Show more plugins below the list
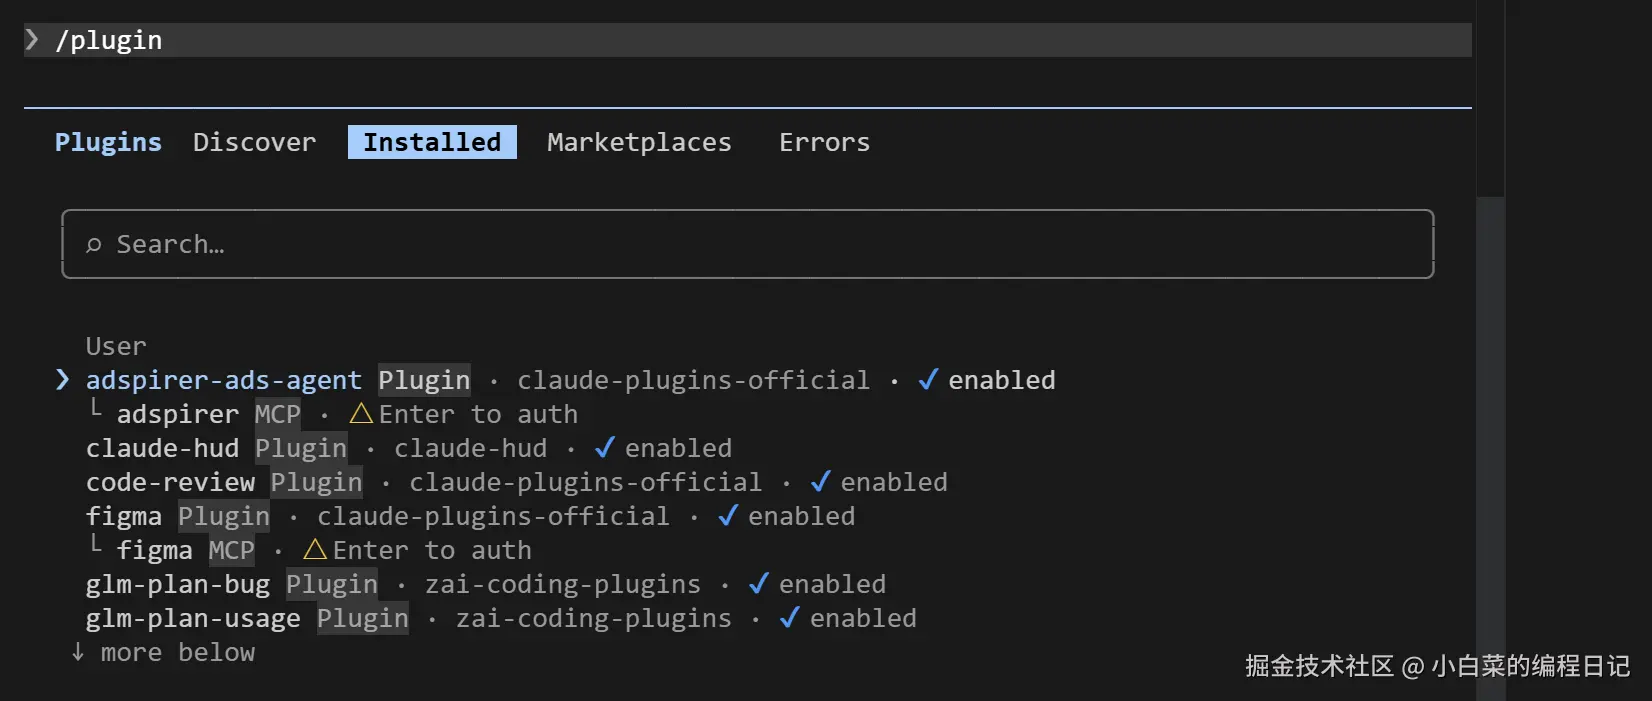 click(x=177, y=652)
